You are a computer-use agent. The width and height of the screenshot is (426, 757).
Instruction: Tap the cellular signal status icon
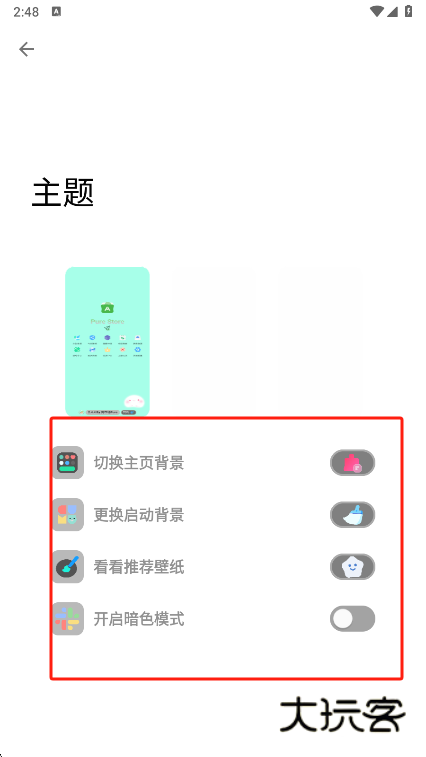pos(392,12)
